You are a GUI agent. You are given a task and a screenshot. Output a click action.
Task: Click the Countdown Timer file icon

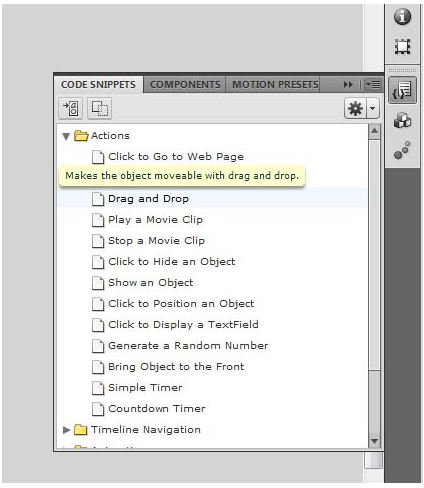click(98, 409)
